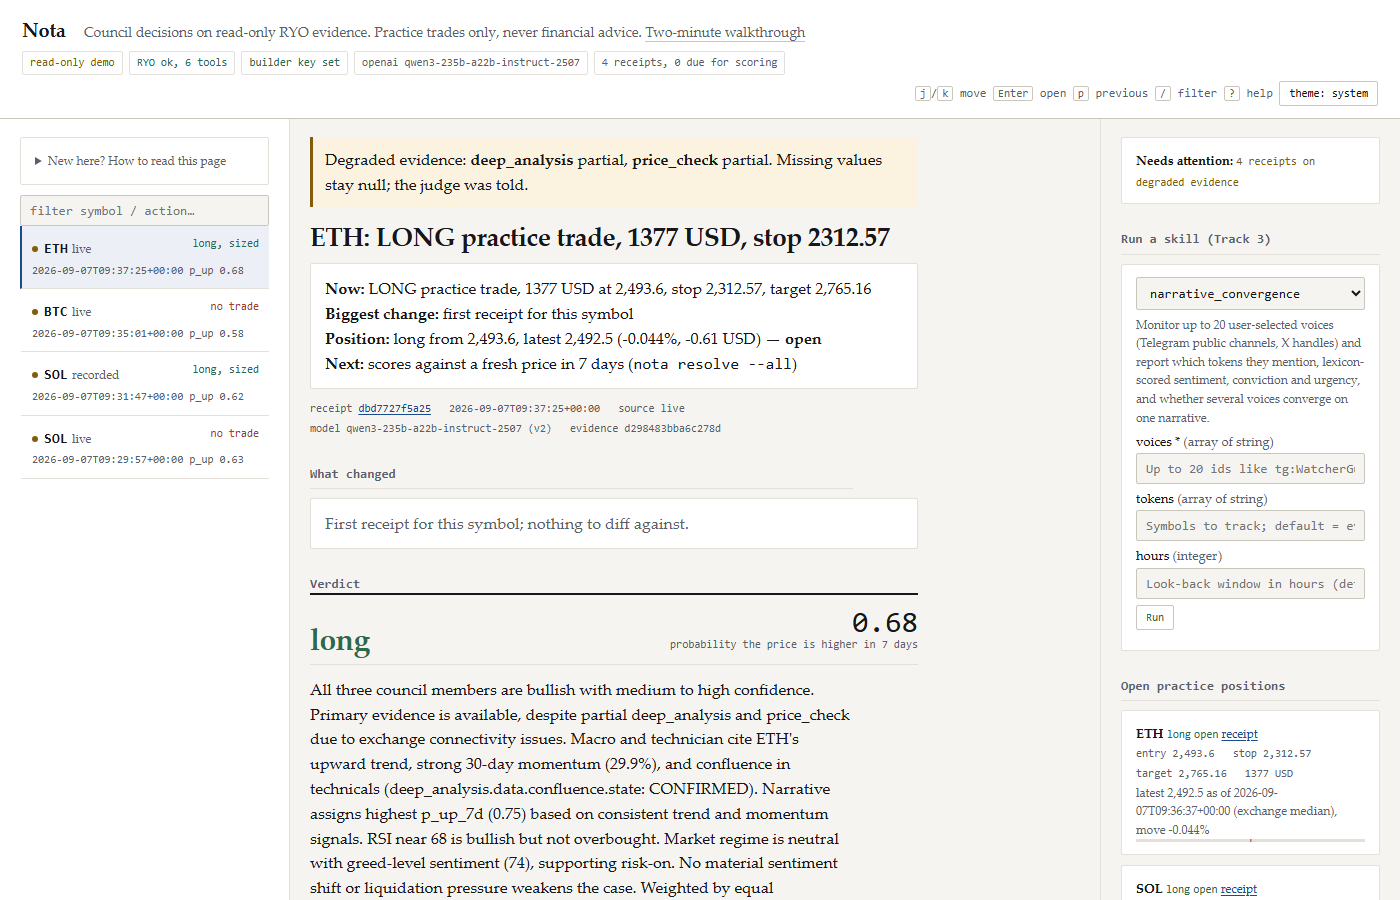Click the RYO ok, 6 tools badge
This screenshot has width=1400, height=900.
click(182, 63)
